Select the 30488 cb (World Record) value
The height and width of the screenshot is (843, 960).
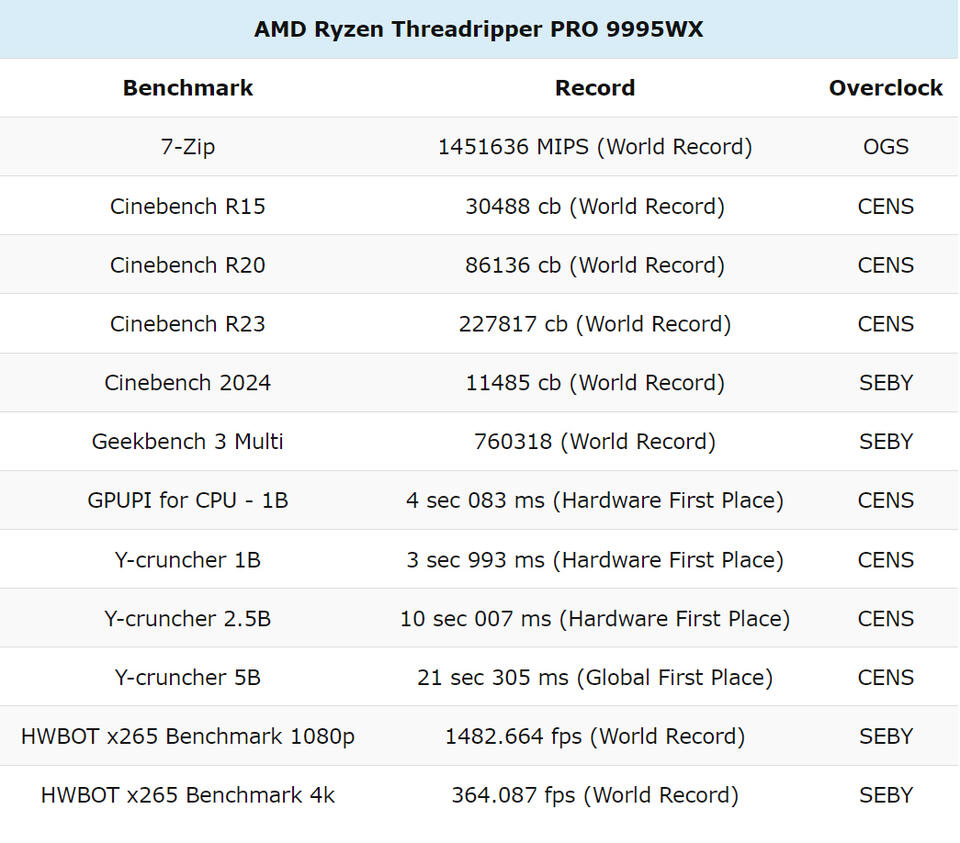point(595,206)
